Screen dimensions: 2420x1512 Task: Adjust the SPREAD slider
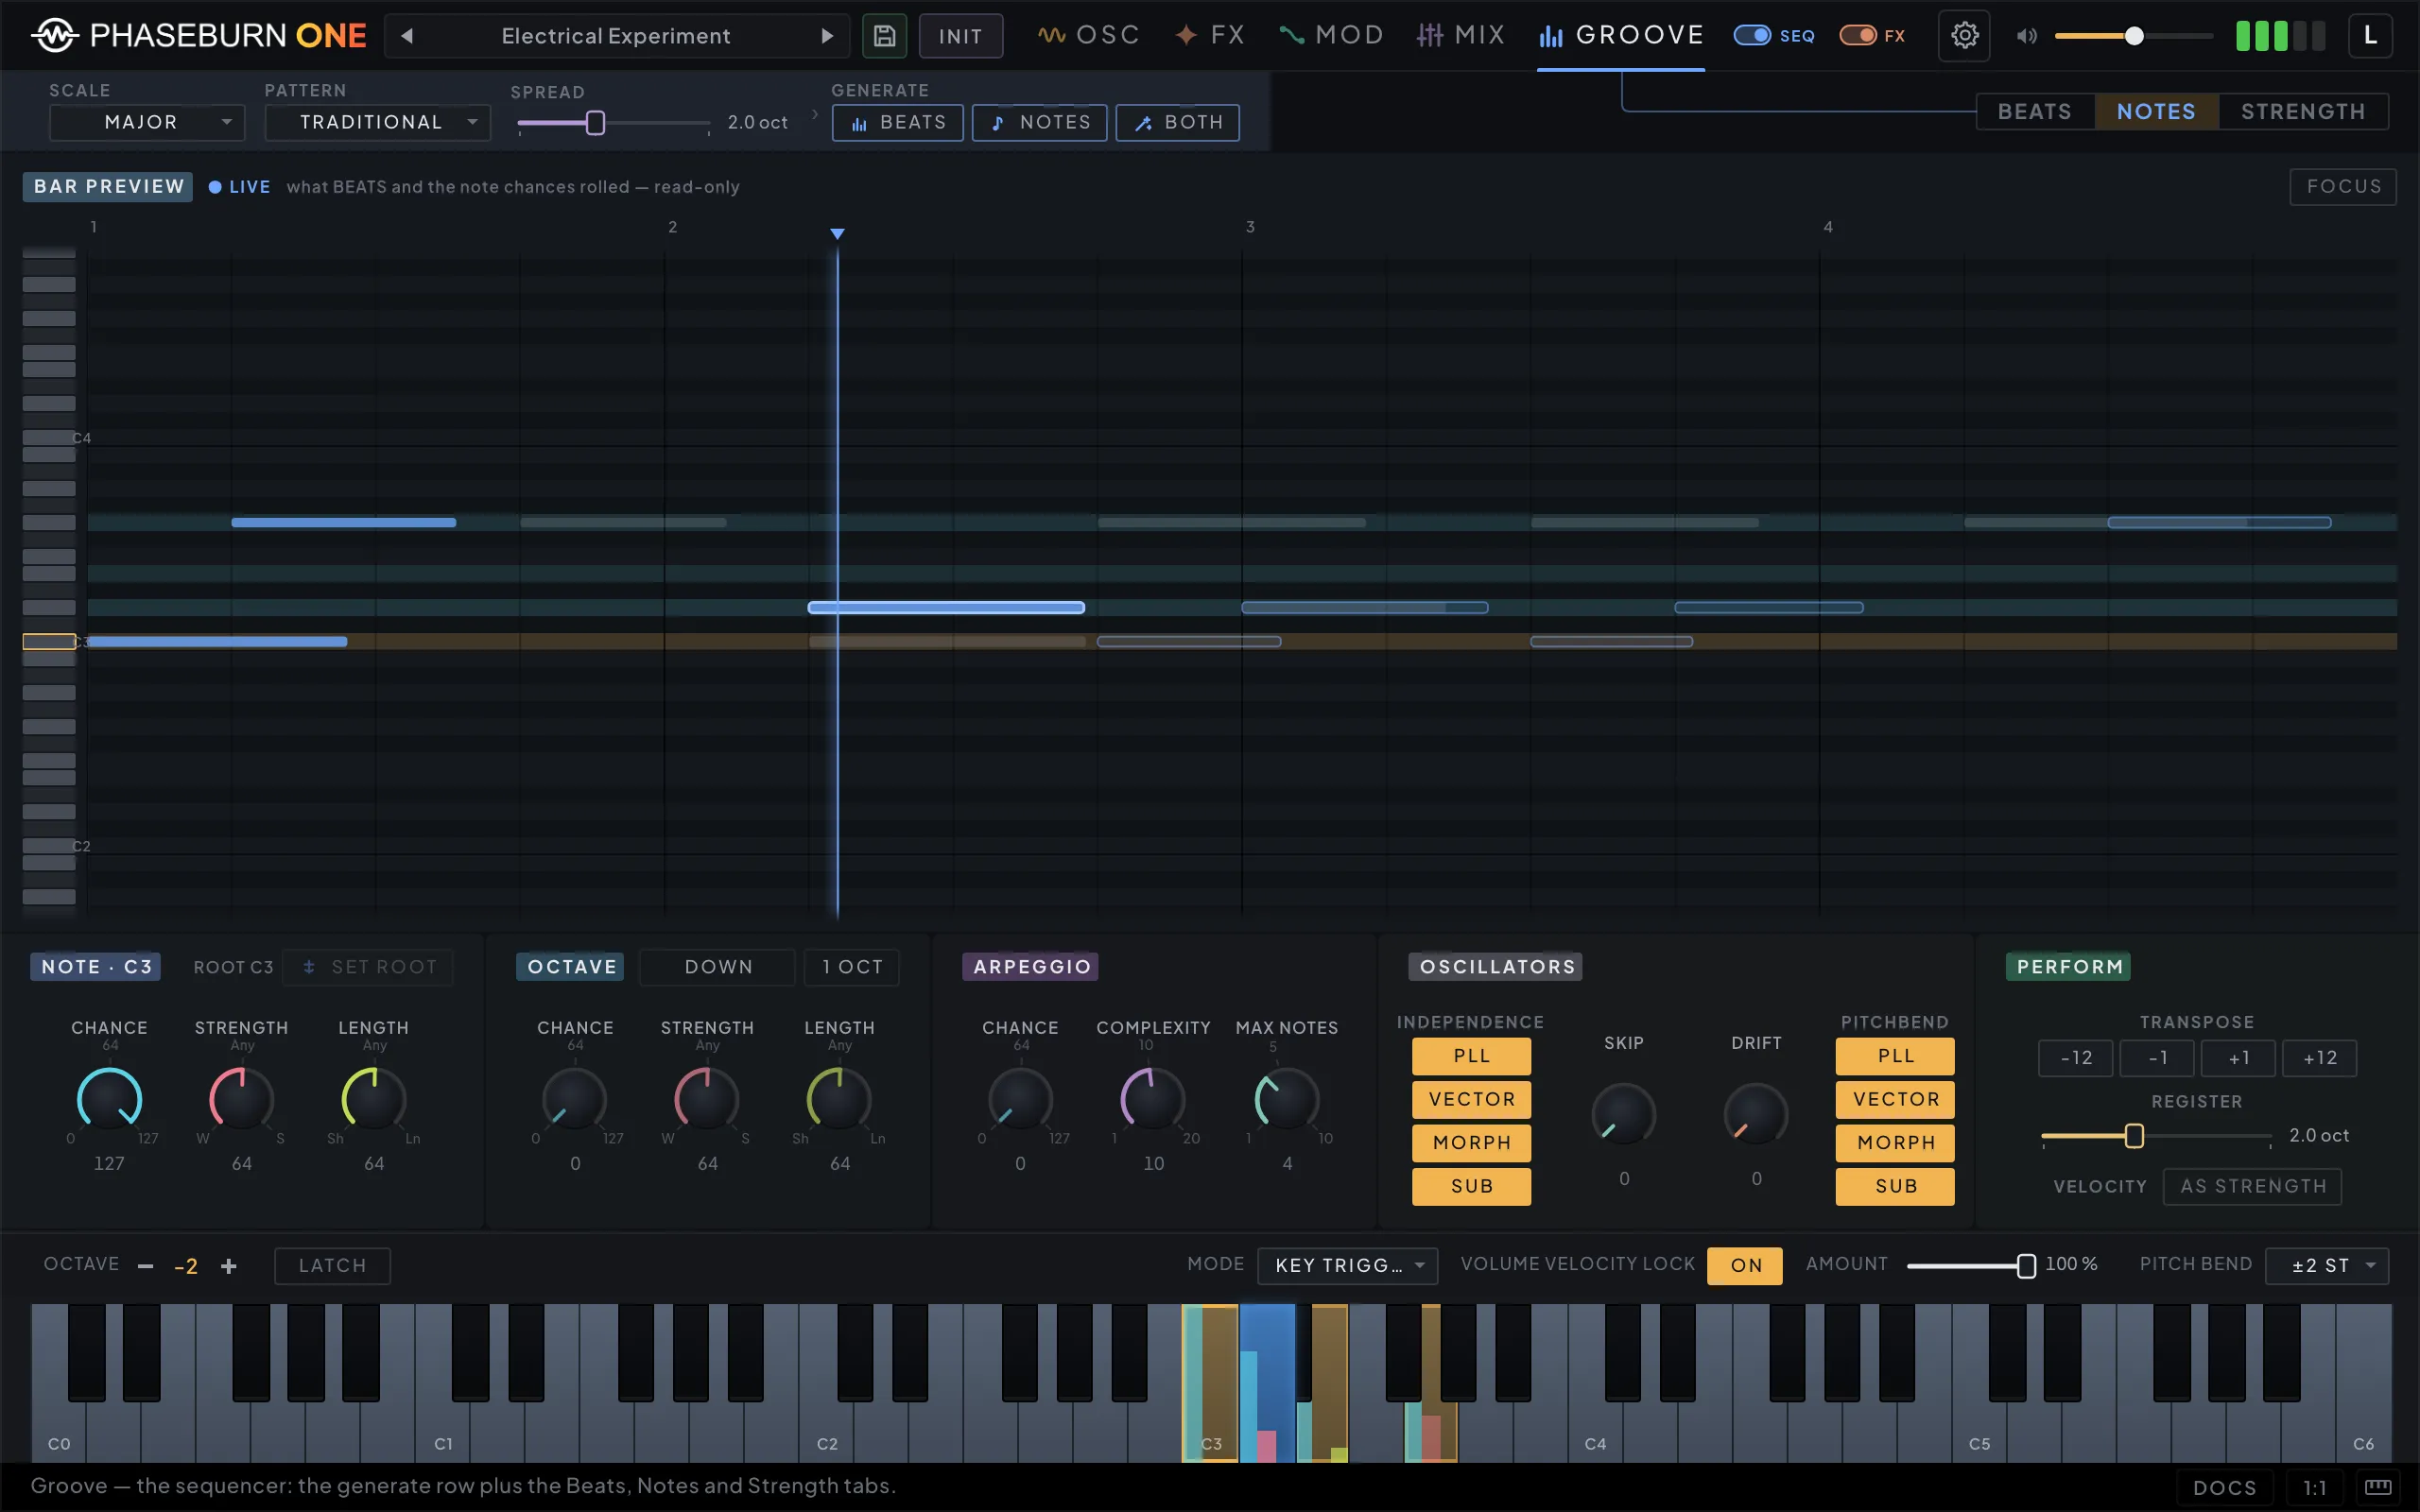614,123
